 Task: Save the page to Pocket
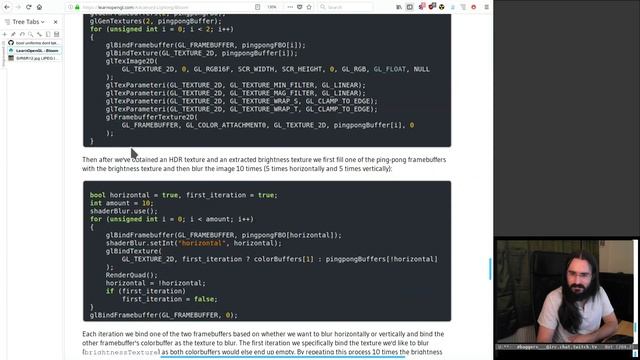300,7
